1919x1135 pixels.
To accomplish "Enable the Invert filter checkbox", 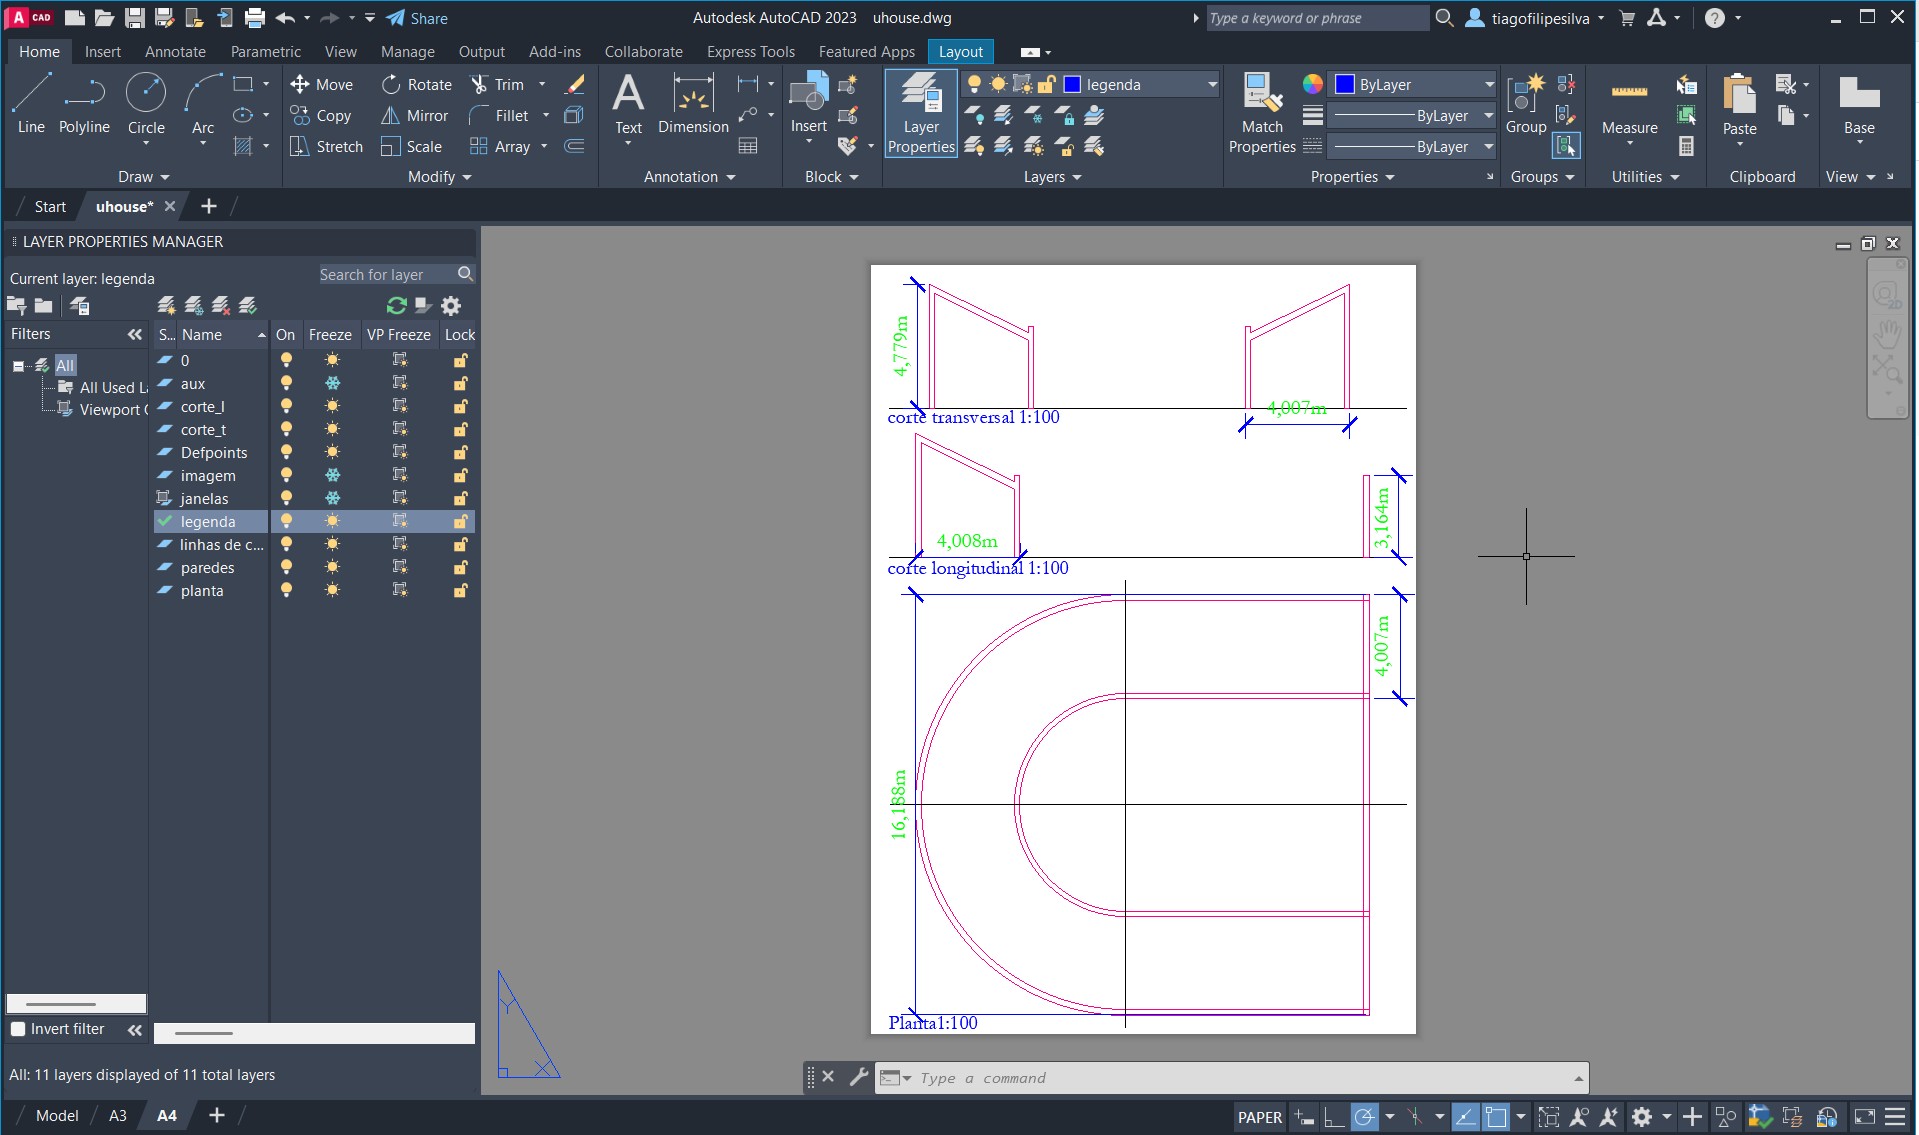I will click(x=18, y=1029).
